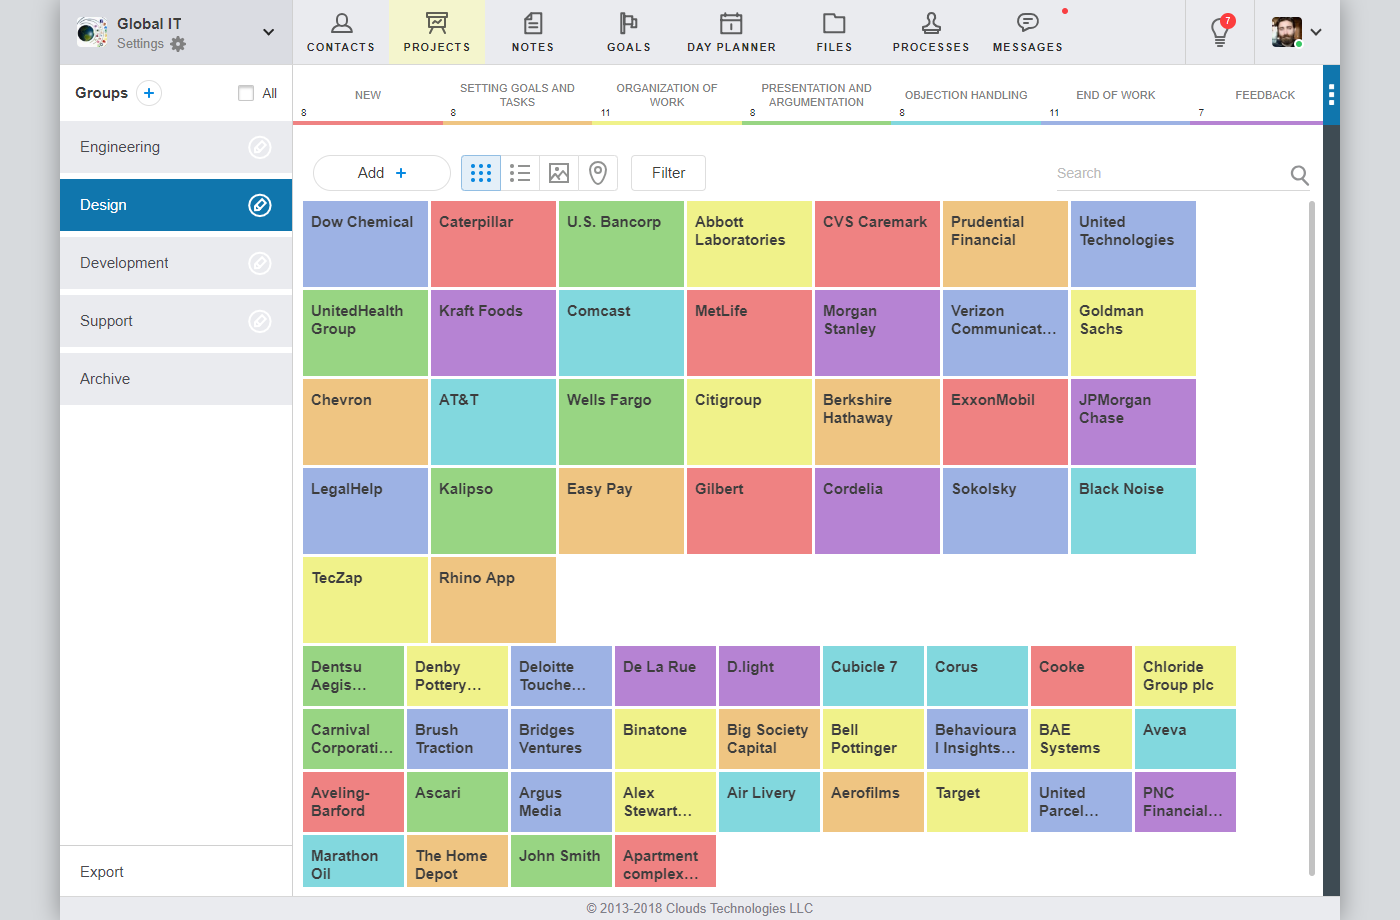This screenshot has width=1400, height=920.
Task: Select End of Work stage
Action: click(1116, 95)
